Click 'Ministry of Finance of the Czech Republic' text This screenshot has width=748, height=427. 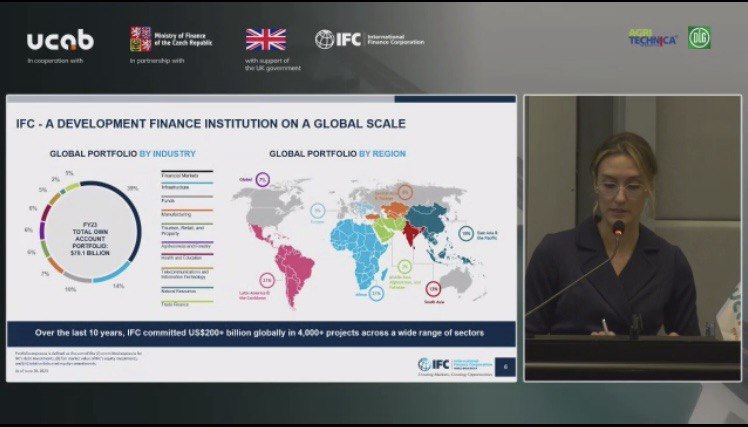click(183, 39)
